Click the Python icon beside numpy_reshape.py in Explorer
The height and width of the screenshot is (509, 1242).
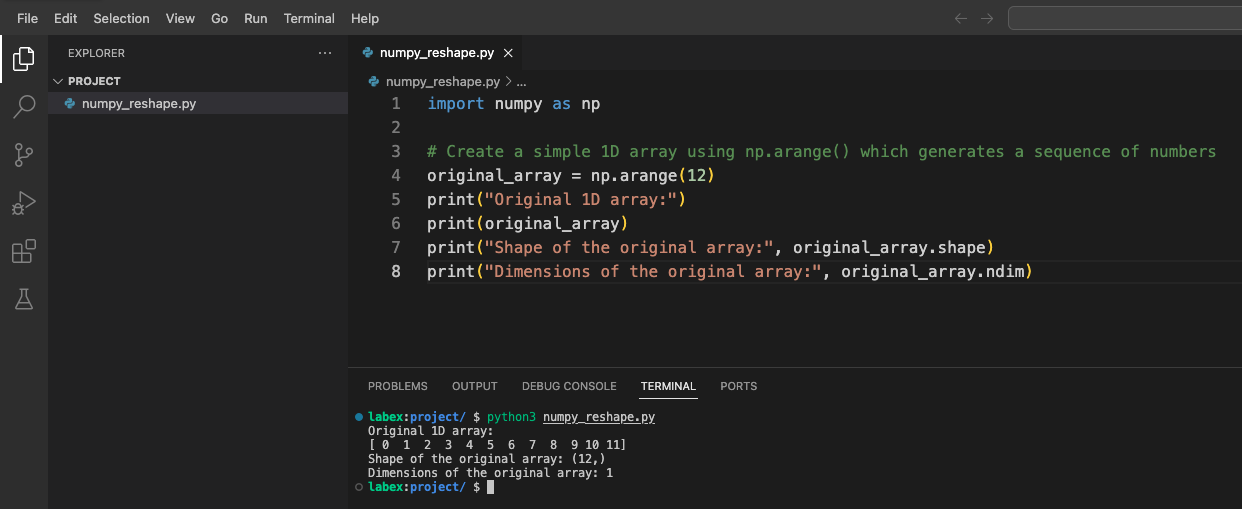[69, 103]
